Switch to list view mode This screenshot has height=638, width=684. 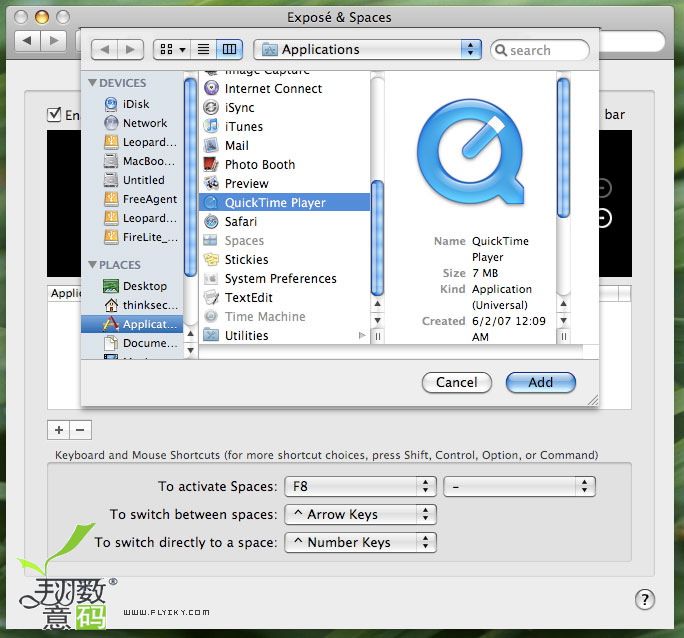[203, 49]
